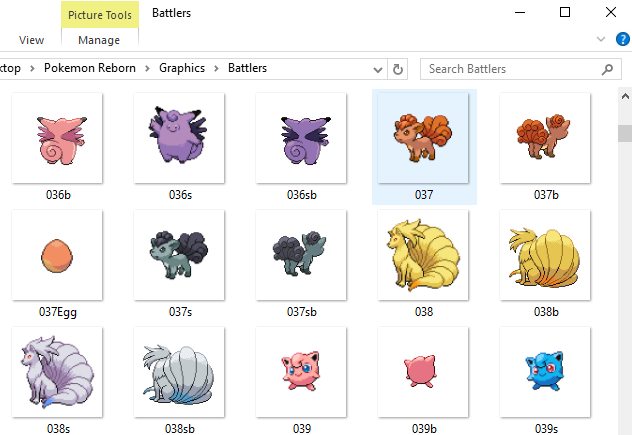
Task: Minimize the Battlers window
Action: coord(520,12)
